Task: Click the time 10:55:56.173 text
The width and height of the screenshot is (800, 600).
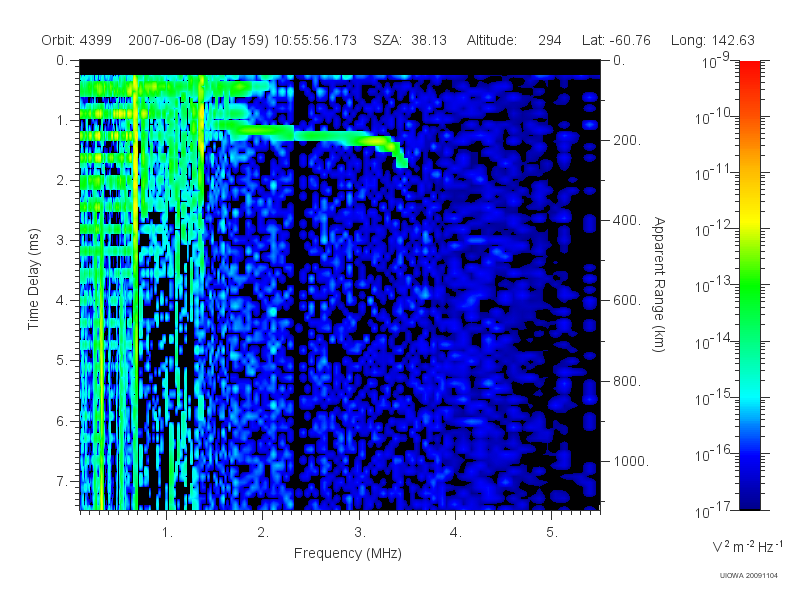Action: [315, 40]
